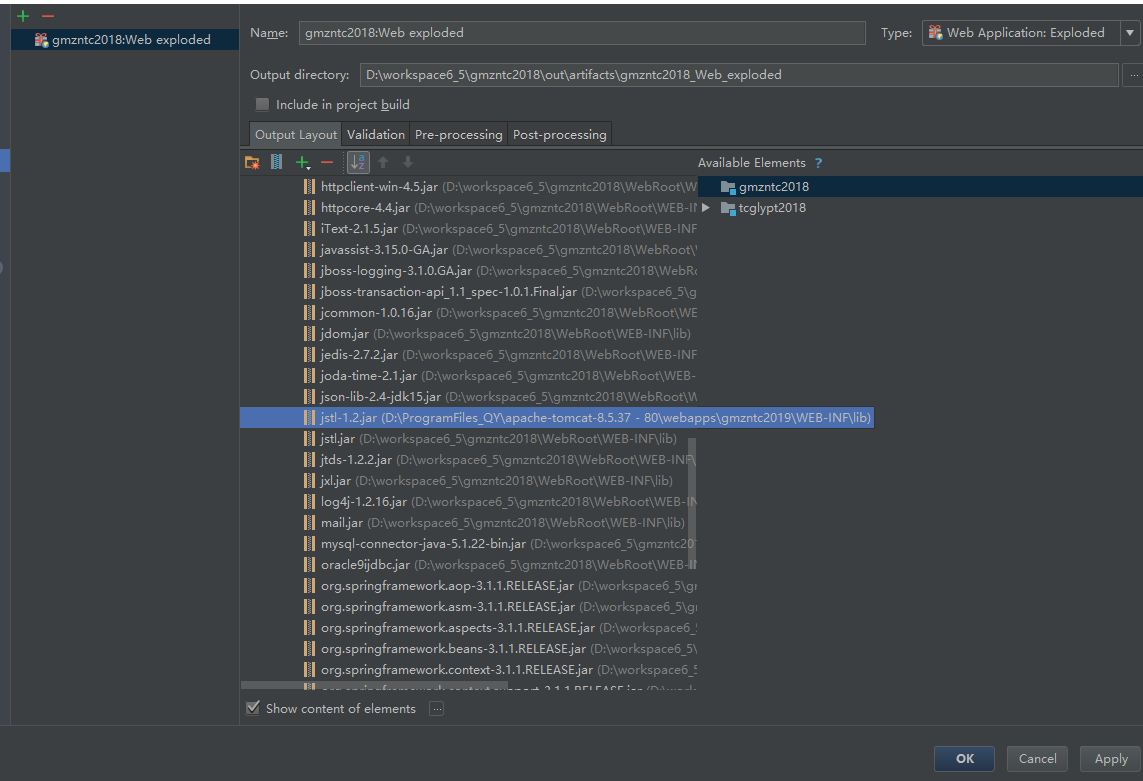Select iText-2.1.5.jar row

point(469,229)
